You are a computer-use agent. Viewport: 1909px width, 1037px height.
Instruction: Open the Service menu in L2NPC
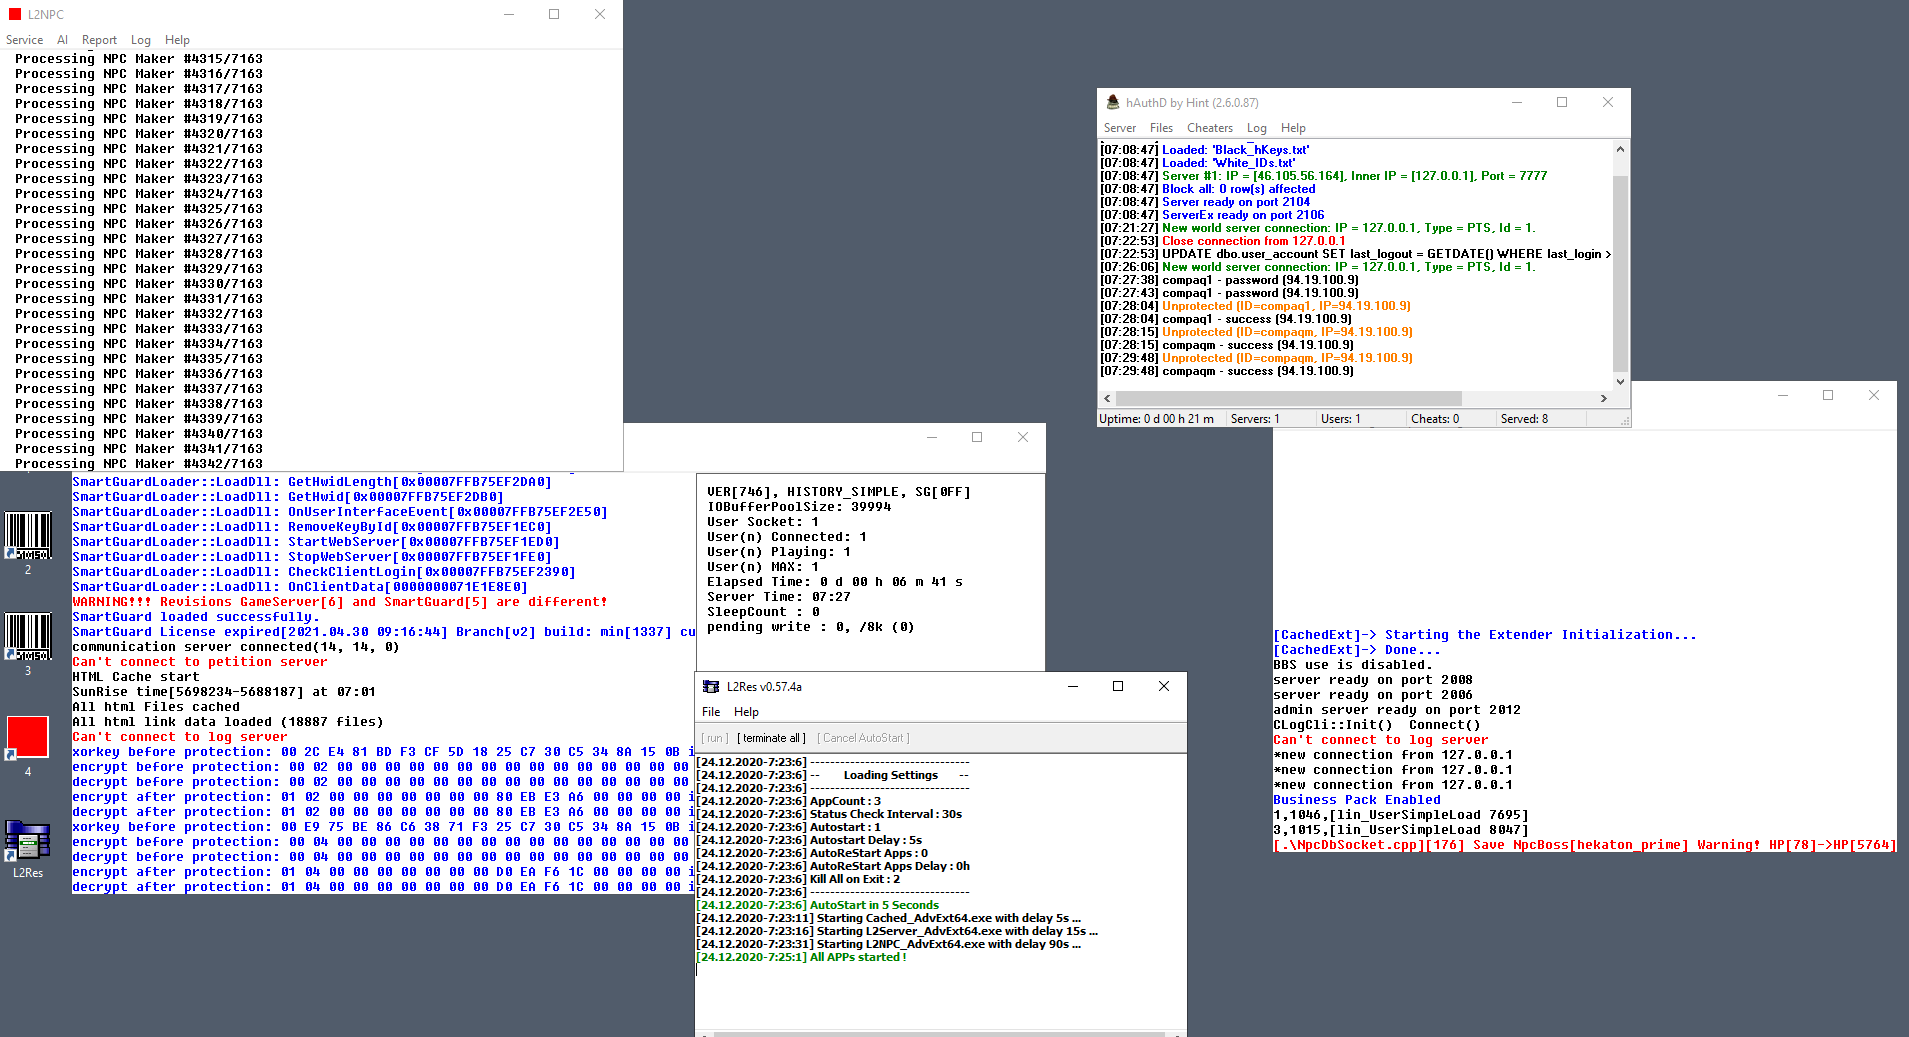(24, 40)
